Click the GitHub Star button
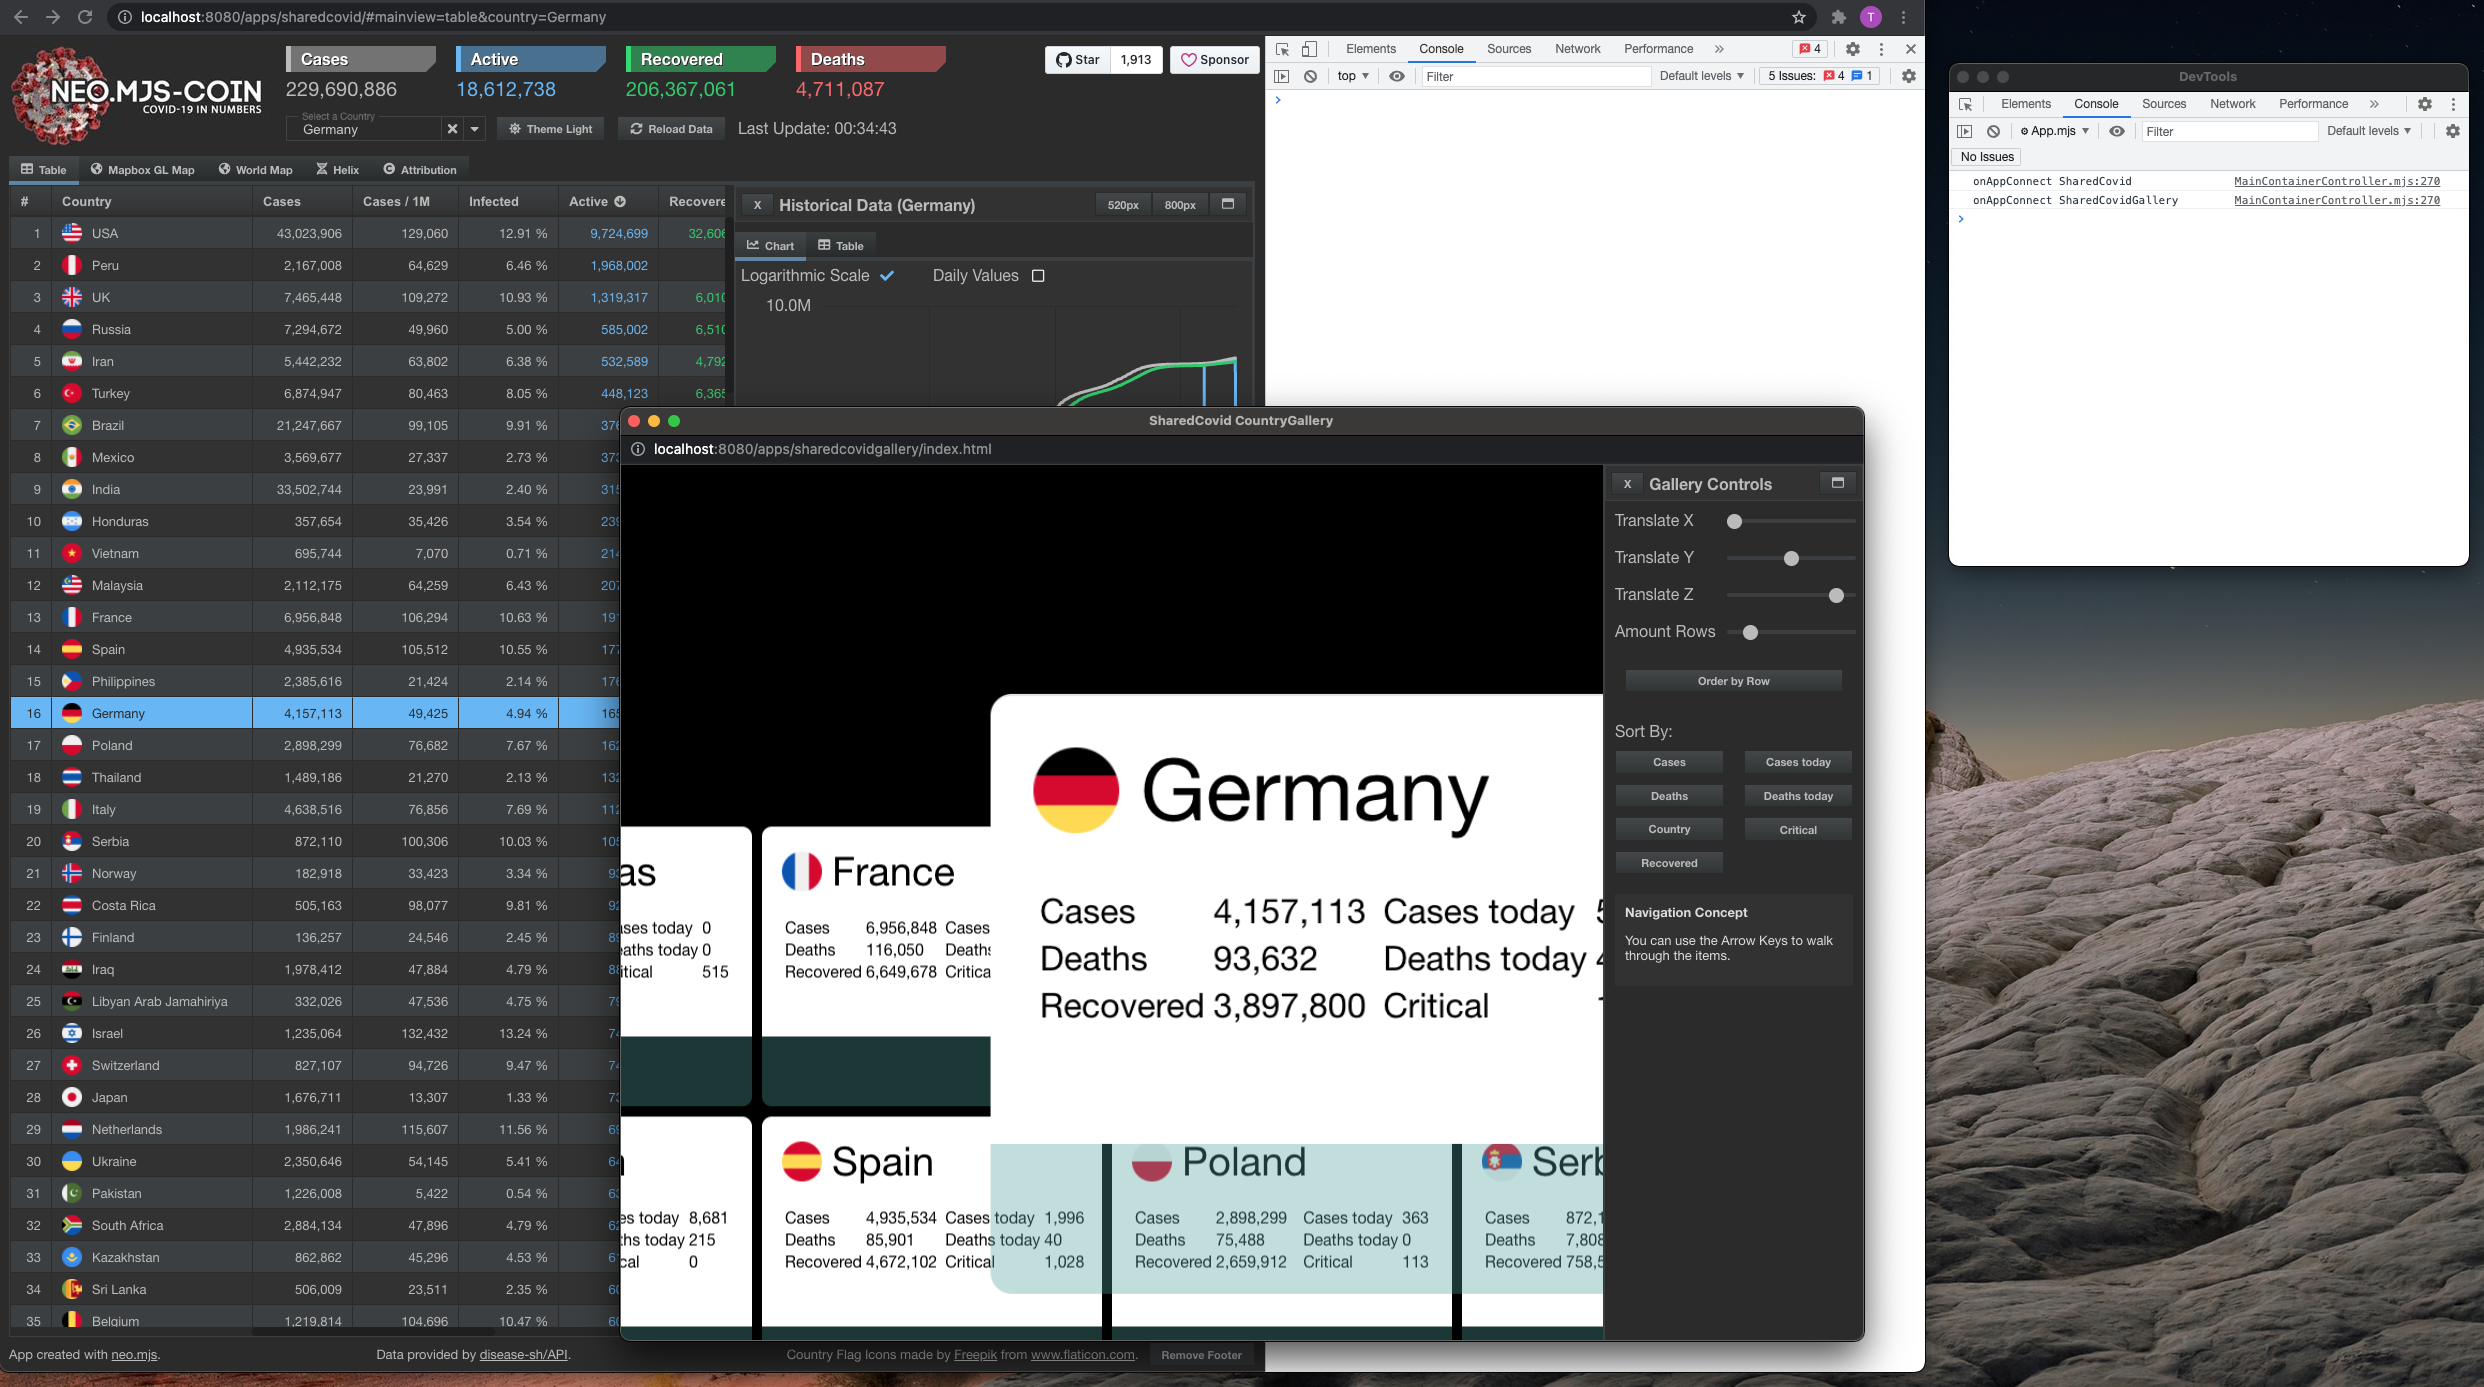This screenshot has height=1387, width=2484. point(1078,60)
